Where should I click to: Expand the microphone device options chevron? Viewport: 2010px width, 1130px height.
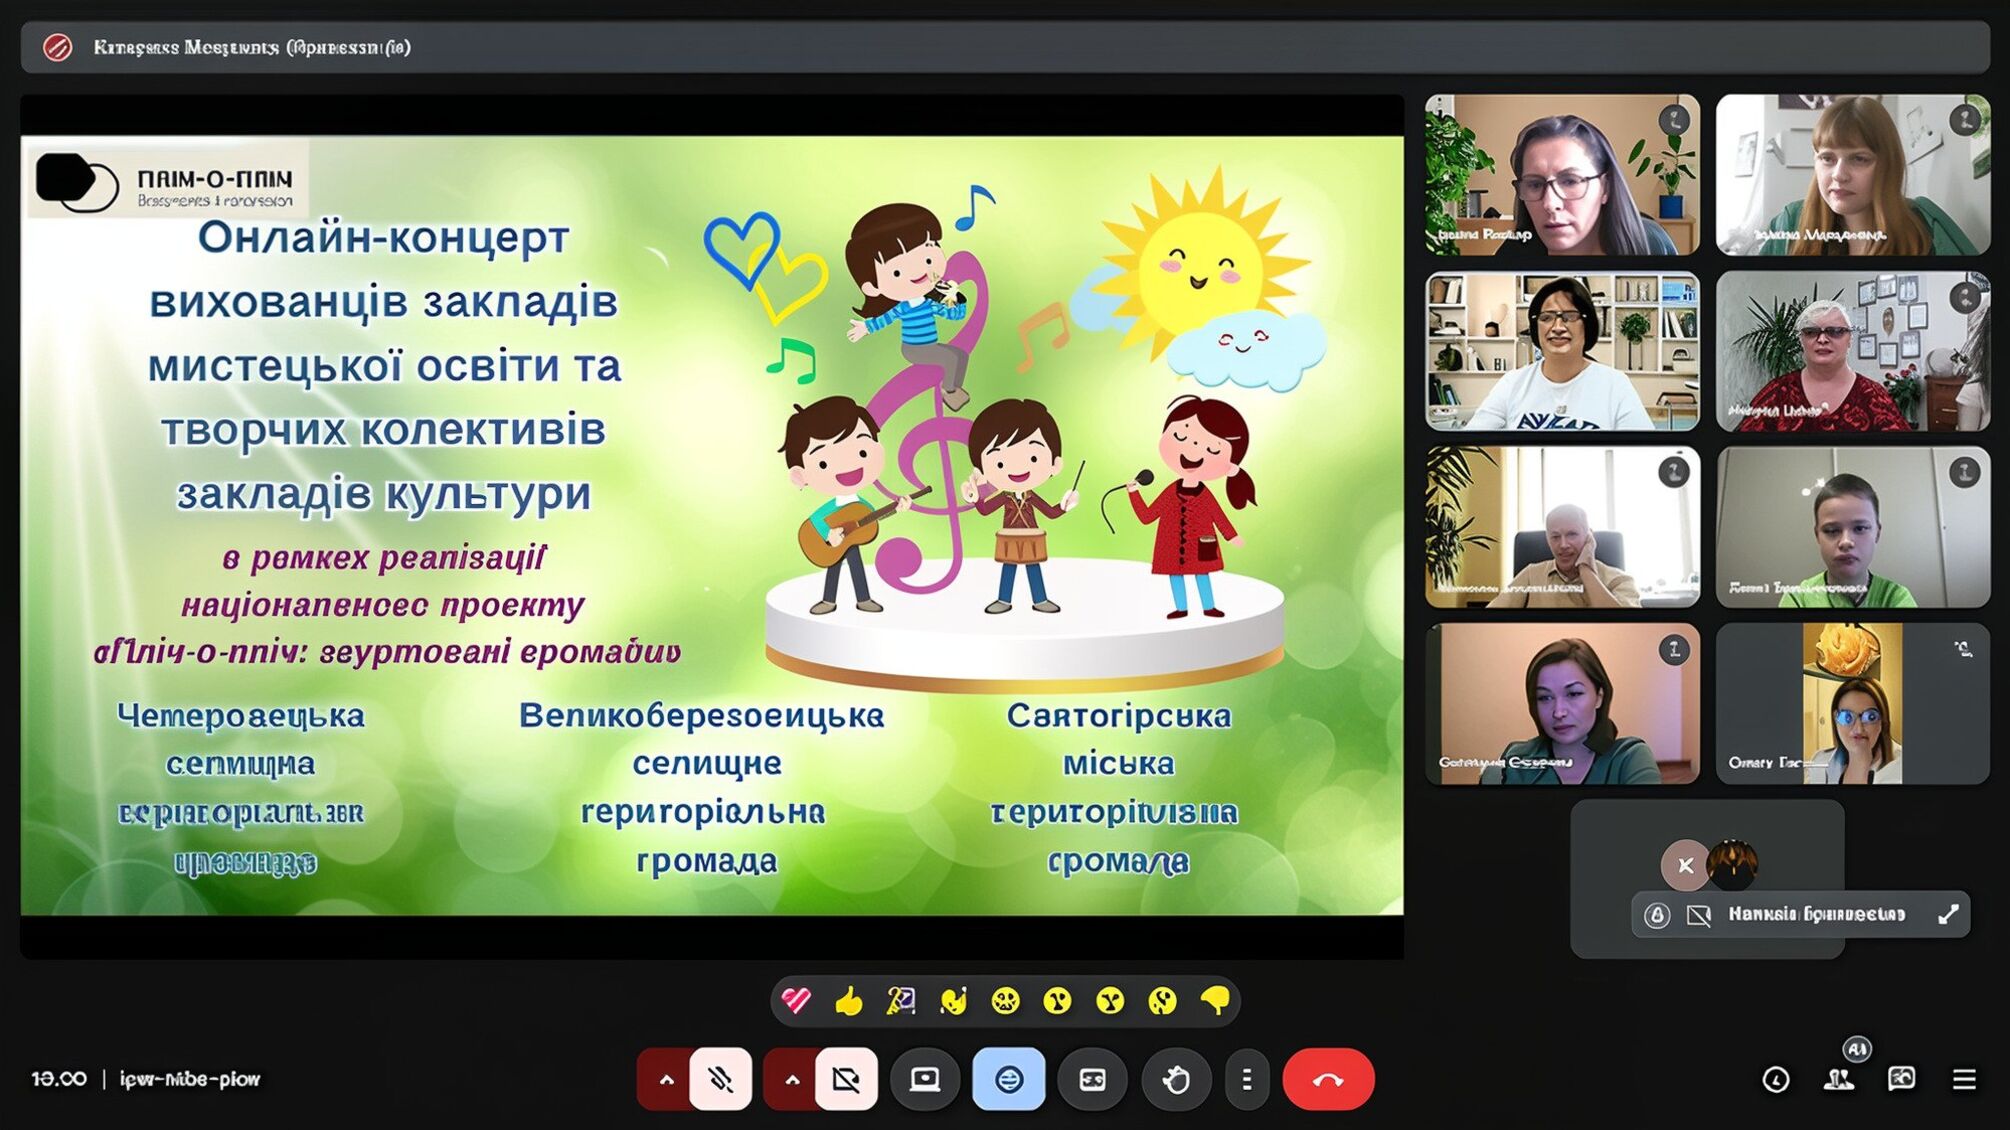click(665, 1079)
